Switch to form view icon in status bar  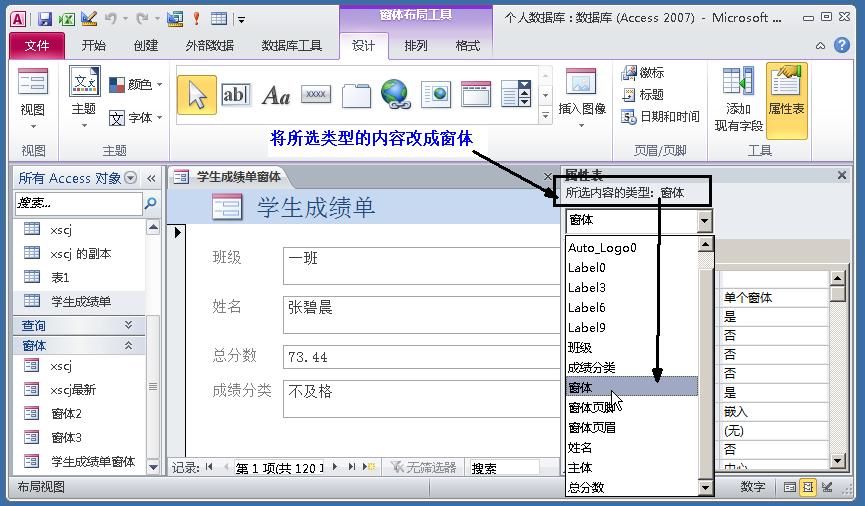(x=789, y=487)
